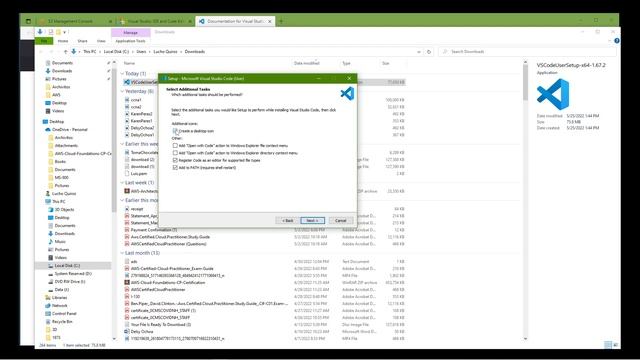
Task: Select Pictures in Quick access sidebar
Action: coord(59,79)
